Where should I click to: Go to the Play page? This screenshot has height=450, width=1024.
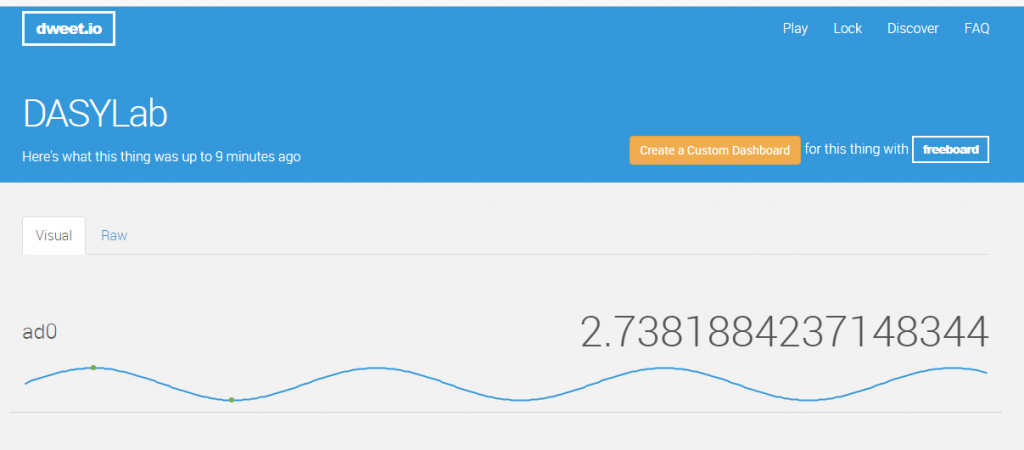[795, 29]
